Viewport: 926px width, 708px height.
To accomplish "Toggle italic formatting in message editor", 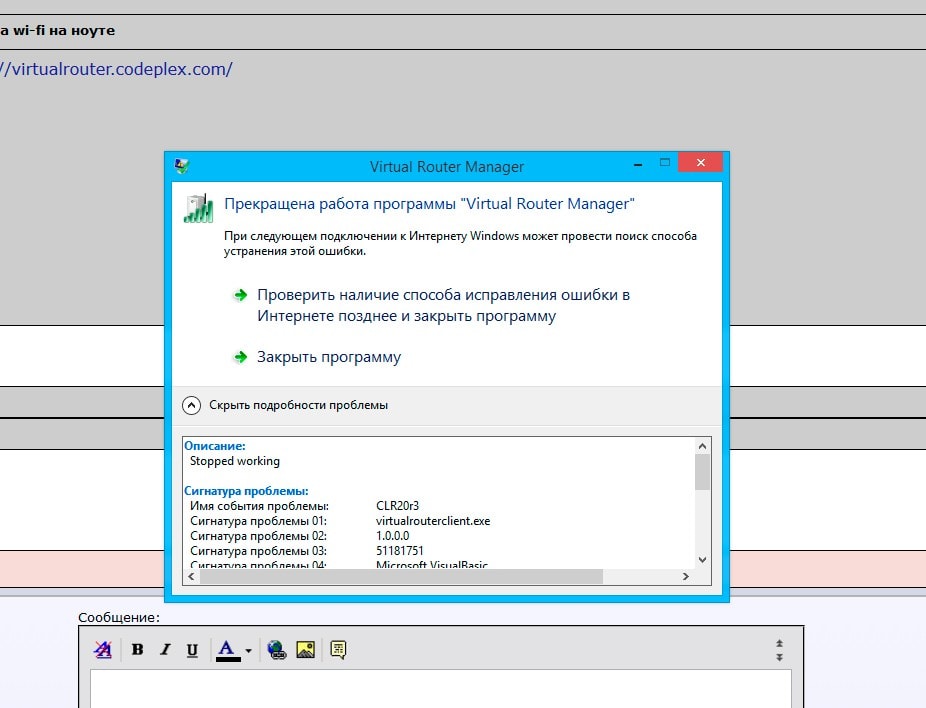I will tap(165, 649).
